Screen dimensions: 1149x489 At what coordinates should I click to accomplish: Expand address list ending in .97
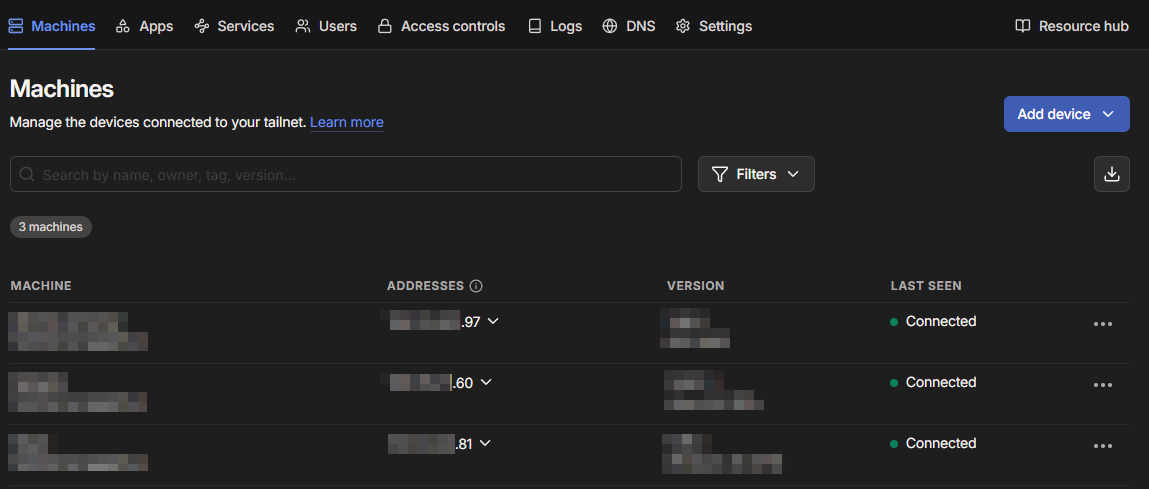pos(492,321)
